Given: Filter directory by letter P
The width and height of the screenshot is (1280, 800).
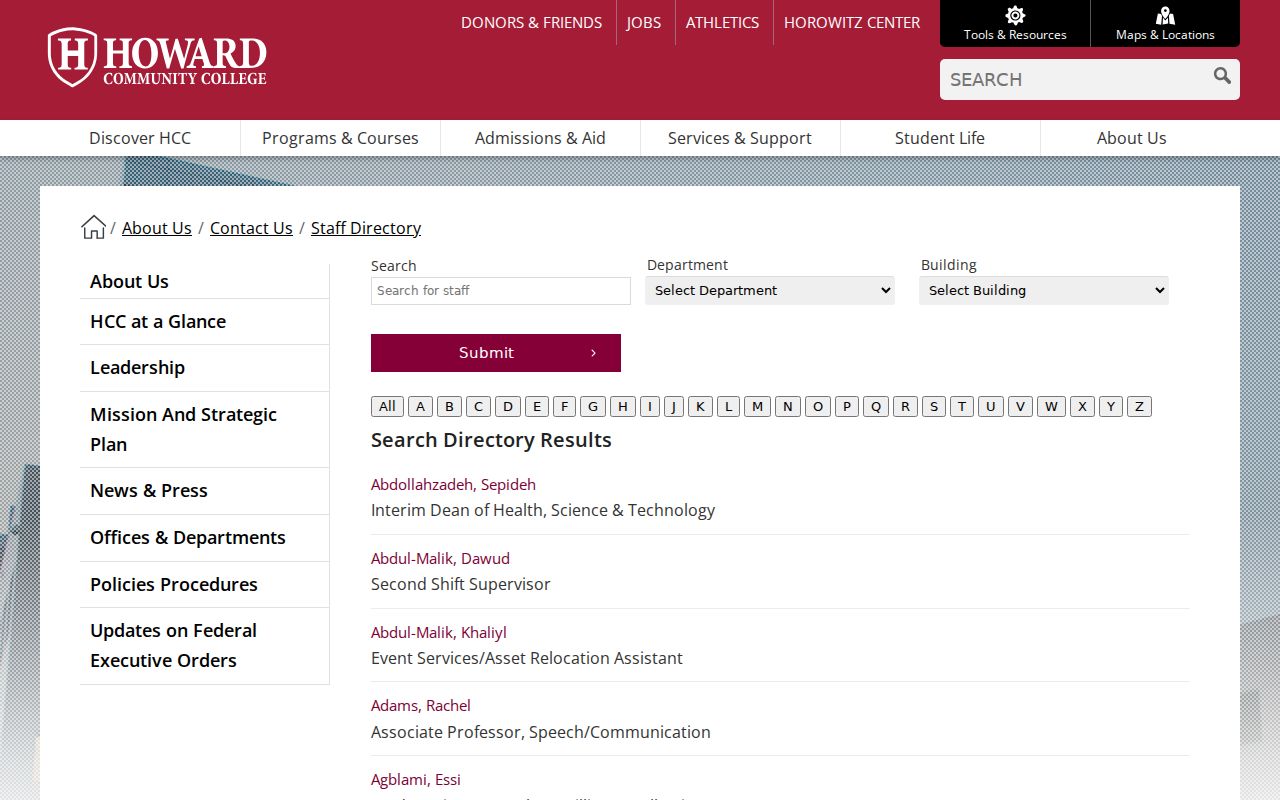Looking at the screenshot, I should (x=847, y=406).
